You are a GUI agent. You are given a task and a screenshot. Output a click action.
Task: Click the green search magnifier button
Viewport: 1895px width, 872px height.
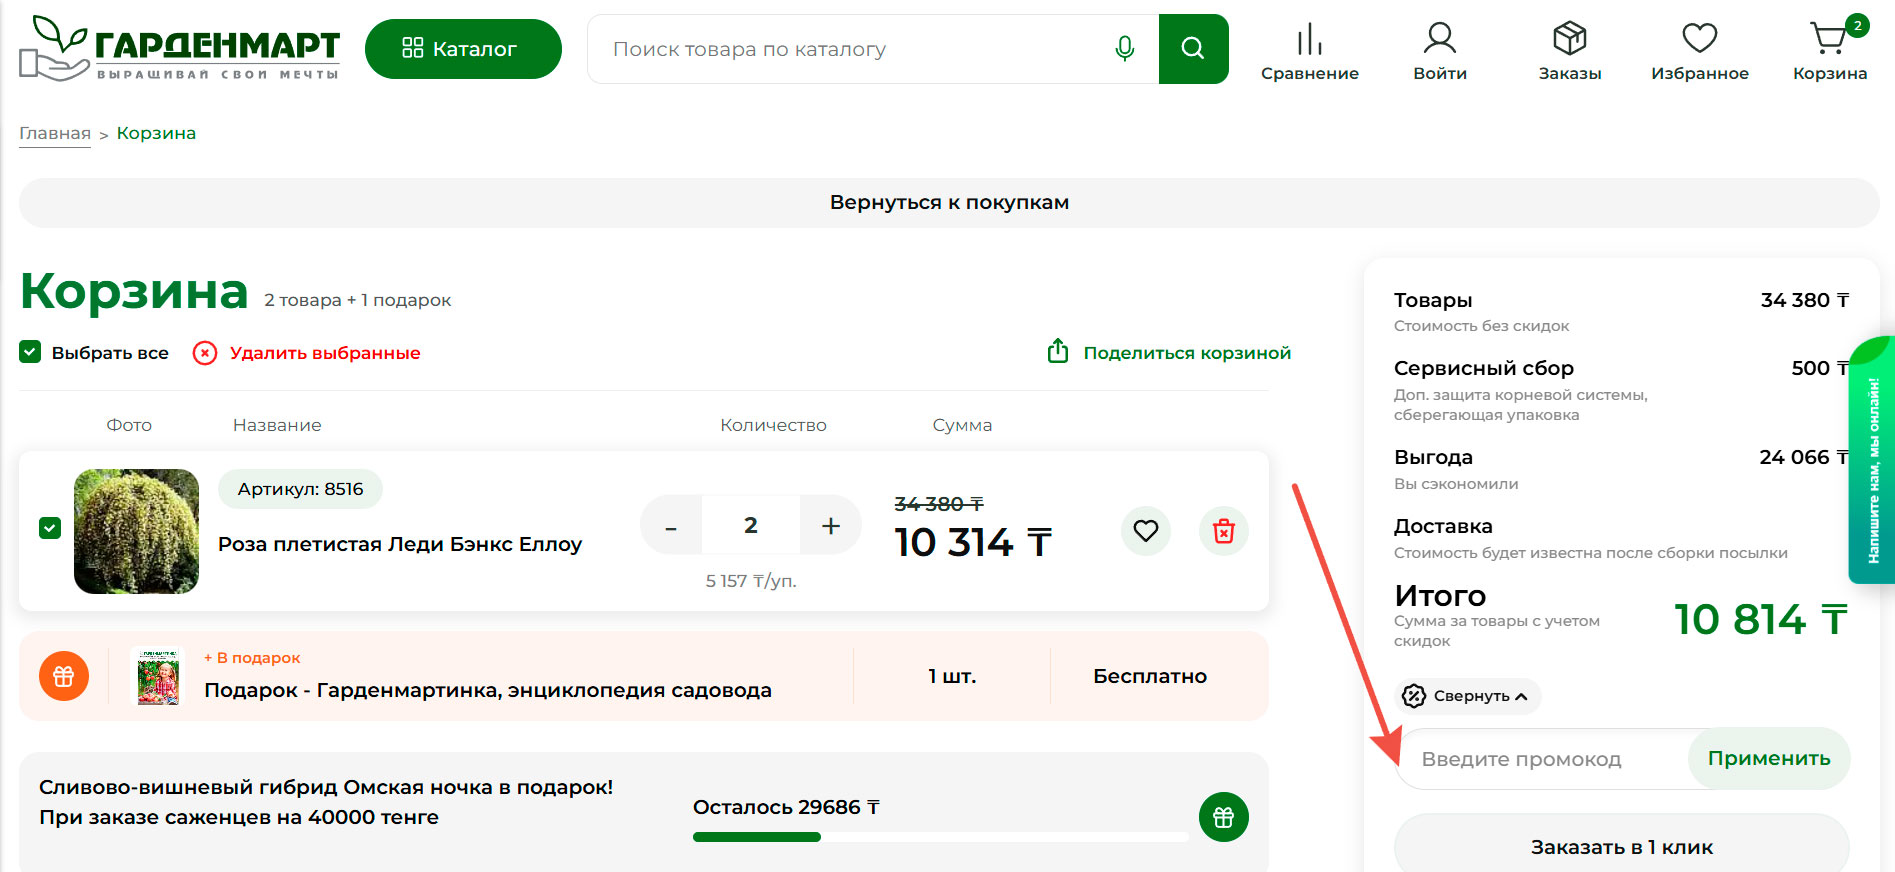1193,49
